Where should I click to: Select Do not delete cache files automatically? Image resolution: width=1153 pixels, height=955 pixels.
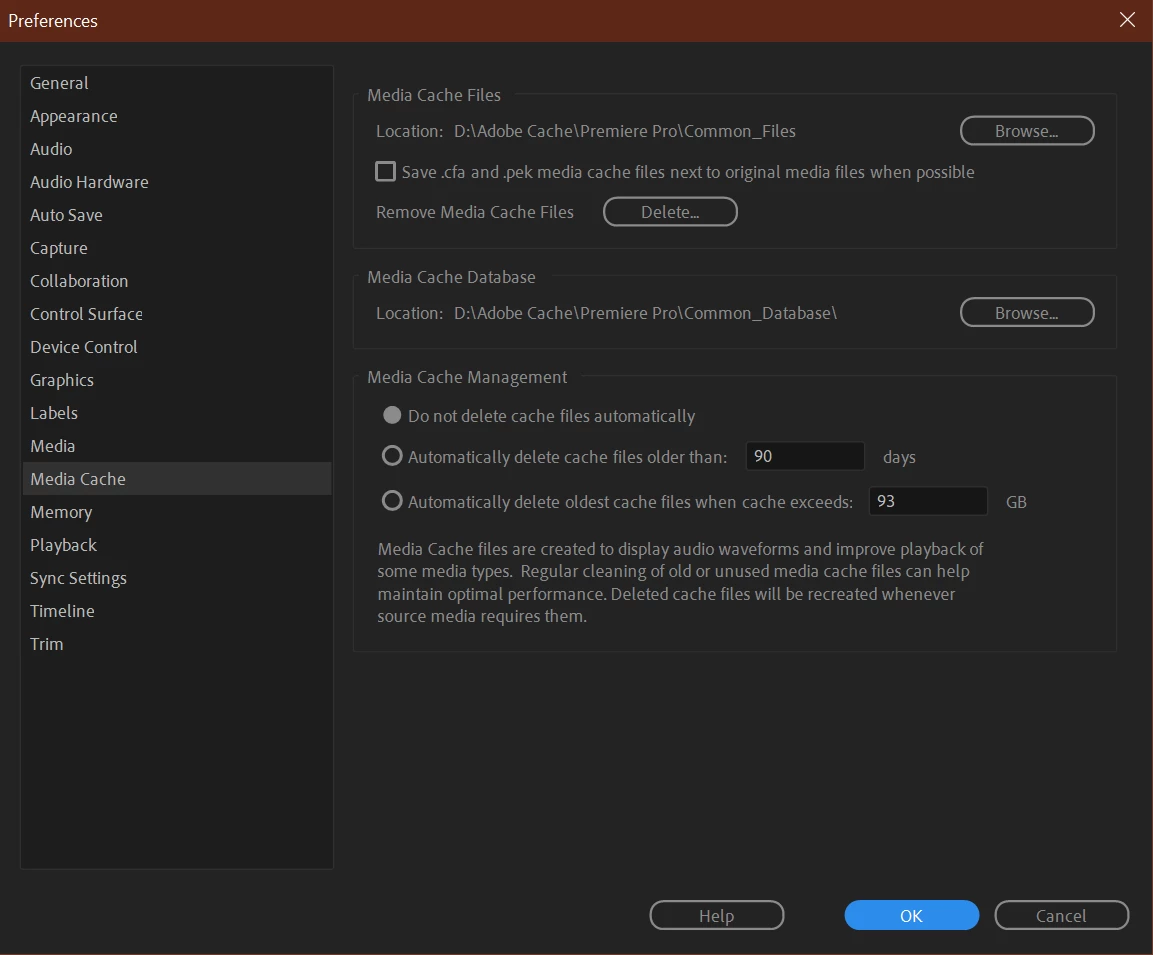point(392,415)
